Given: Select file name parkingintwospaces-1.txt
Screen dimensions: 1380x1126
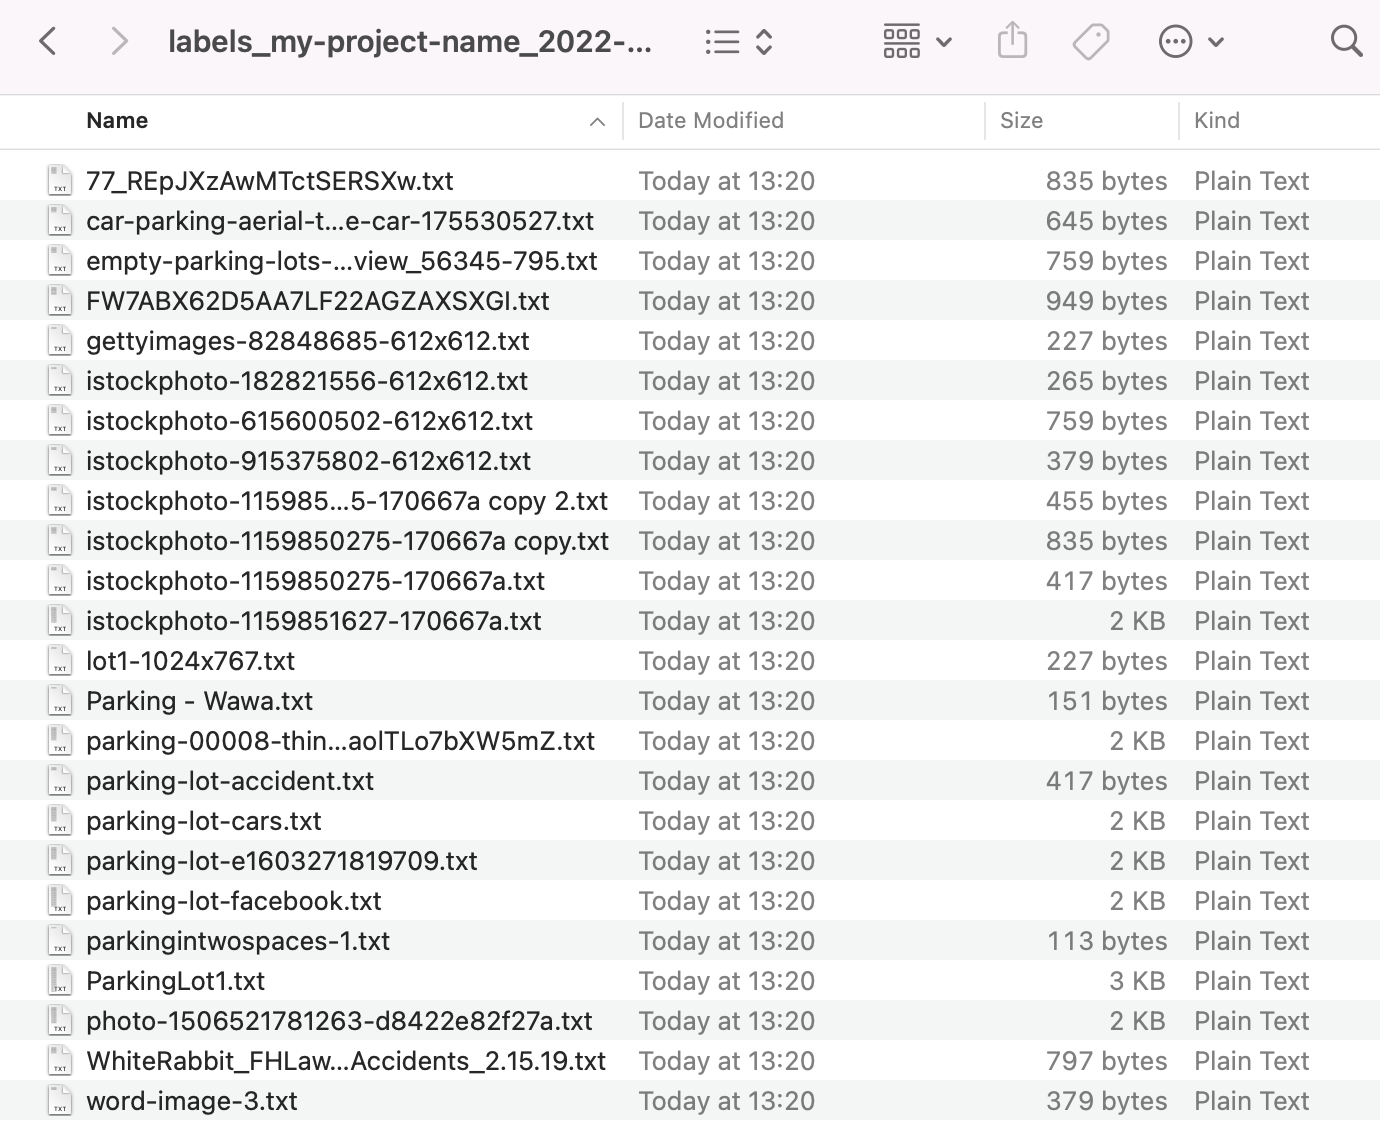Looking at the screenshot, I should pyautogui.click(x=238, y=941).
